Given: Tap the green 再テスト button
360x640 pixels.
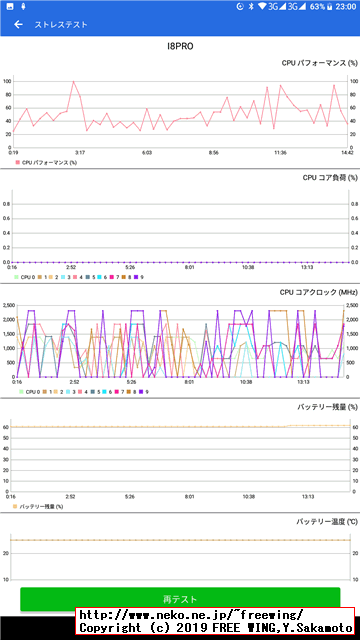Looking at the screenshot, I should point(180,599).
